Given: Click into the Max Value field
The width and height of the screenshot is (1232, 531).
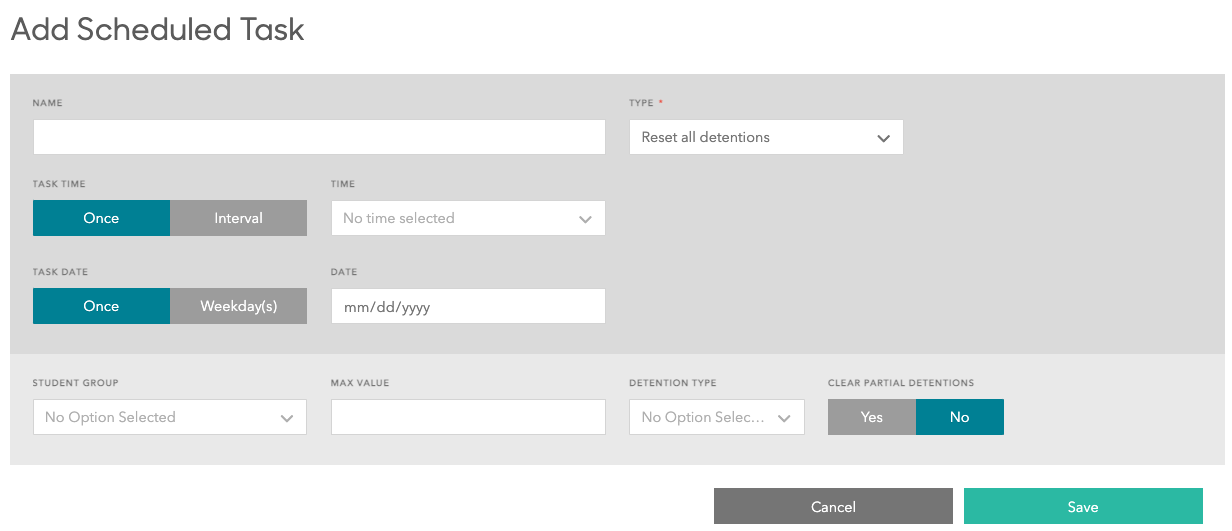Looking at the screenshot, I should click(x=468, y=417).
